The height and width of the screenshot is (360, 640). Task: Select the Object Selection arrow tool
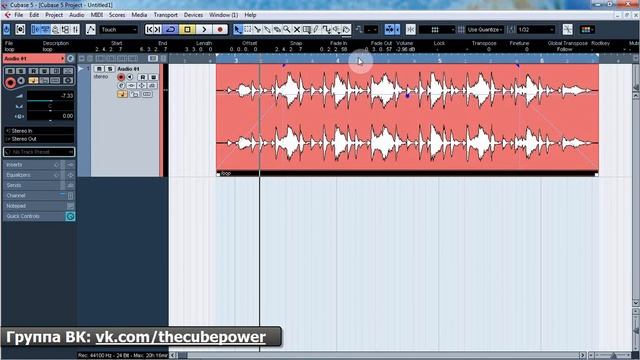point(238,29)
